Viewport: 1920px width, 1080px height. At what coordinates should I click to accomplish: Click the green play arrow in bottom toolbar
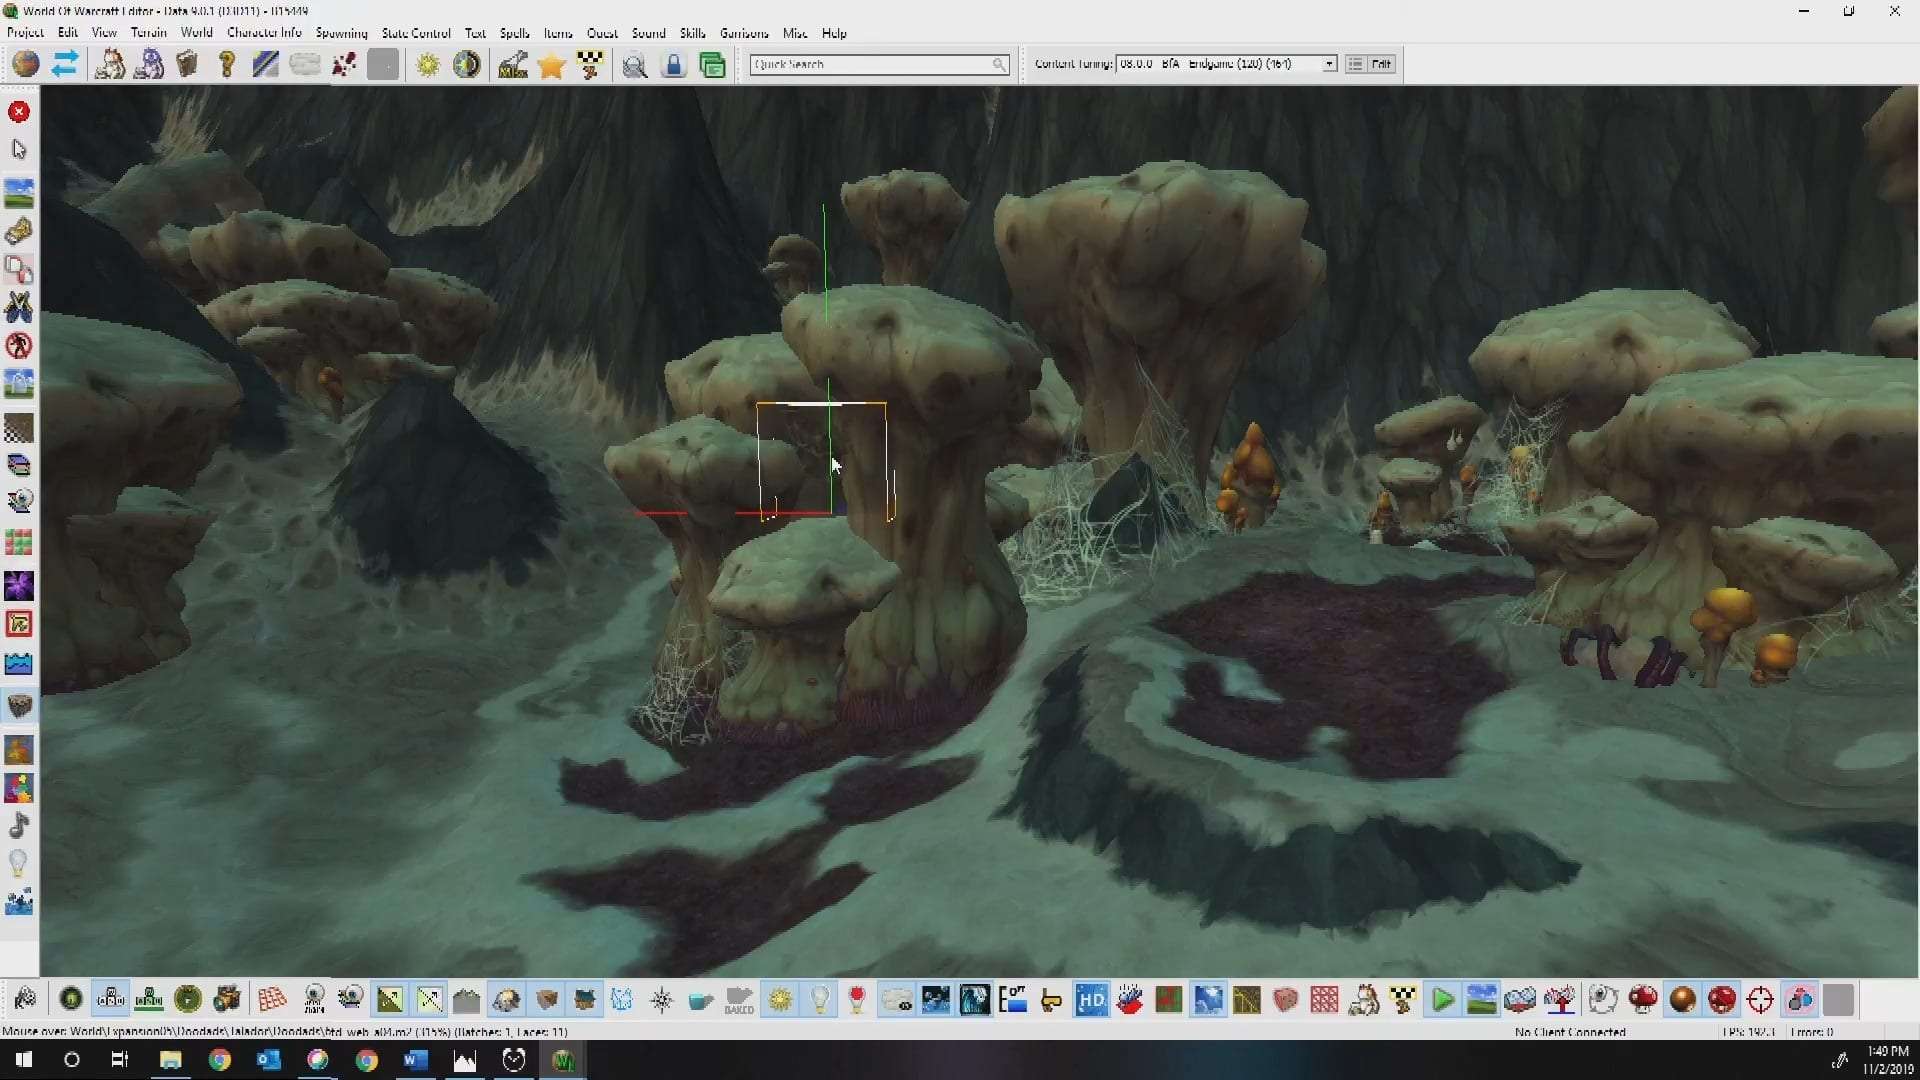(x=1442, y=1000)
